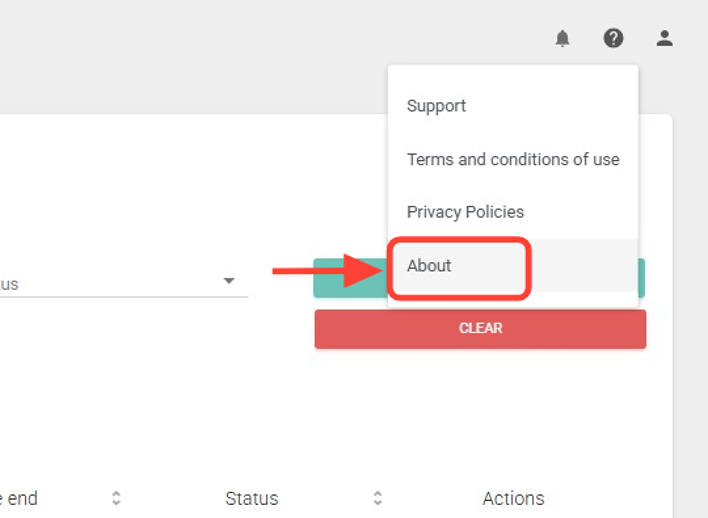Image resolution: width=708 pixels, height=518 pixels.
Task: Open the user account profile icon
Action: [x=665, y=39]
